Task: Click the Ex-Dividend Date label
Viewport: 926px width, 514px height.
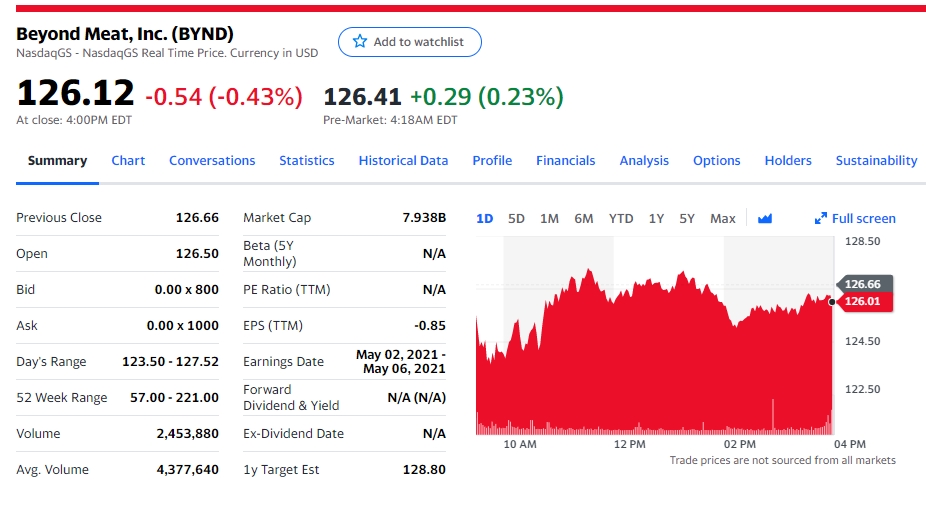Action: (x=294, y=434)
